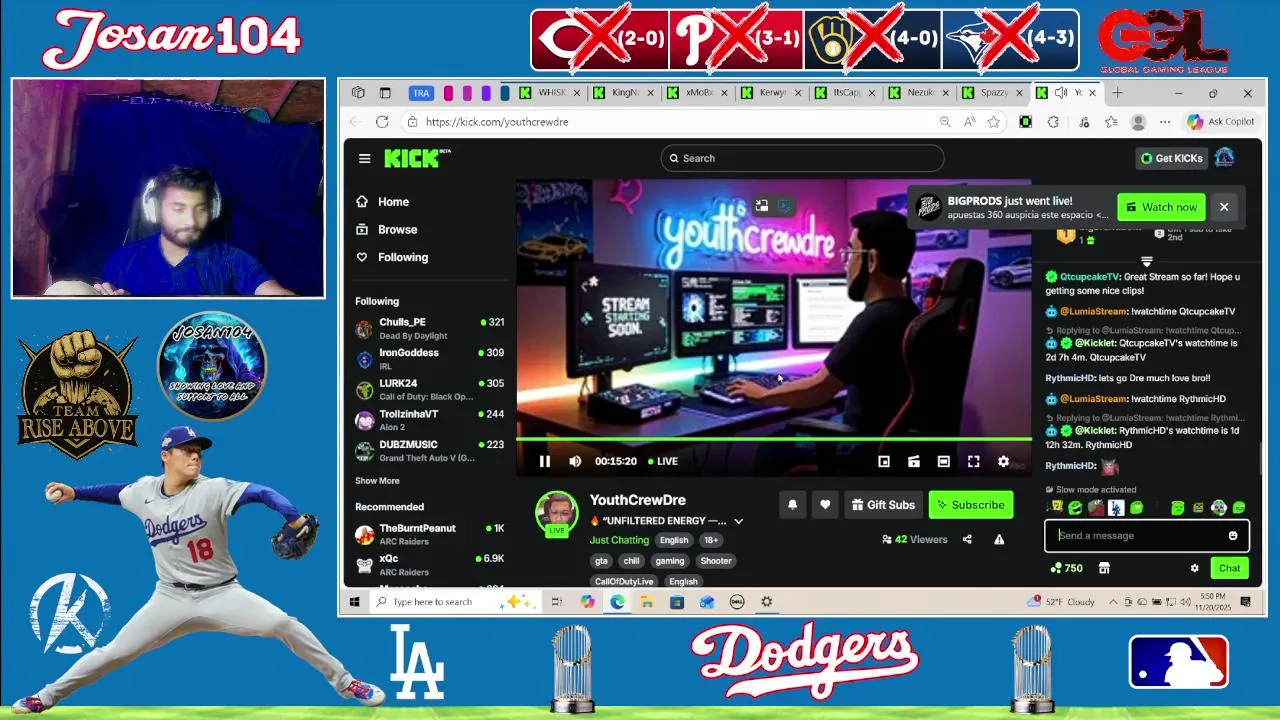1280x720 pixels.
Task: Click the 18+ tag
Action: coord(710,540)
